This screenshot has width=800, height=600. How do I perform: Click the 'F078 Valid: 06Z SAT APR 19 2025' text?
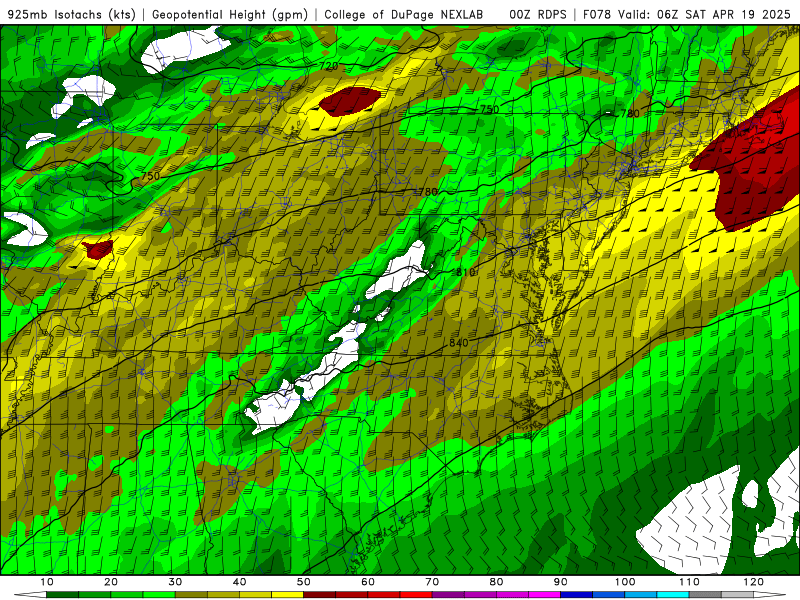pyautogui.click(x=686, y=15)
